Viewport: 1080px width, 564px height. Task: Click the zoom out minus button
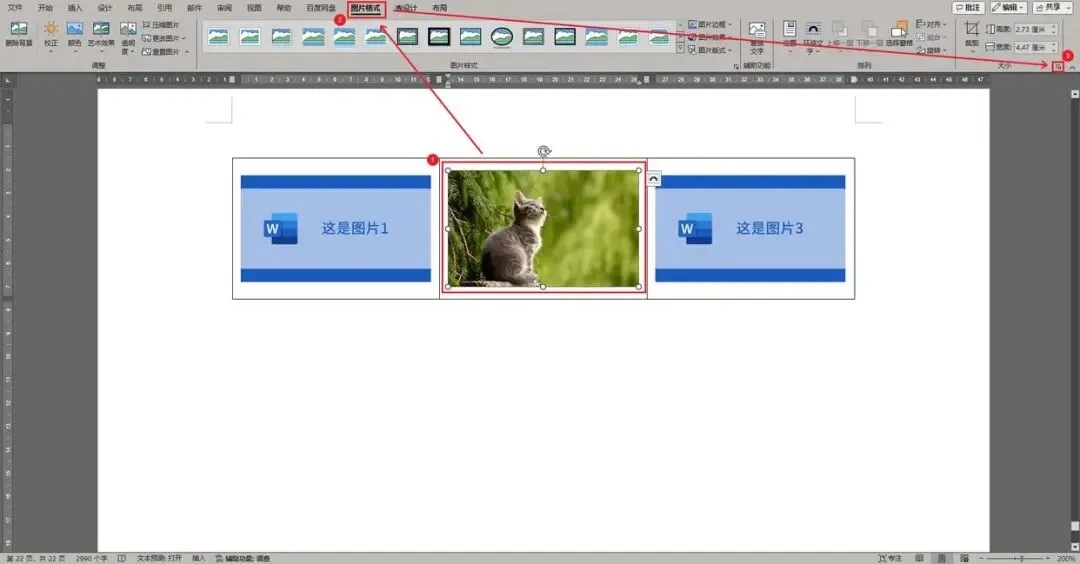[982, 558]
